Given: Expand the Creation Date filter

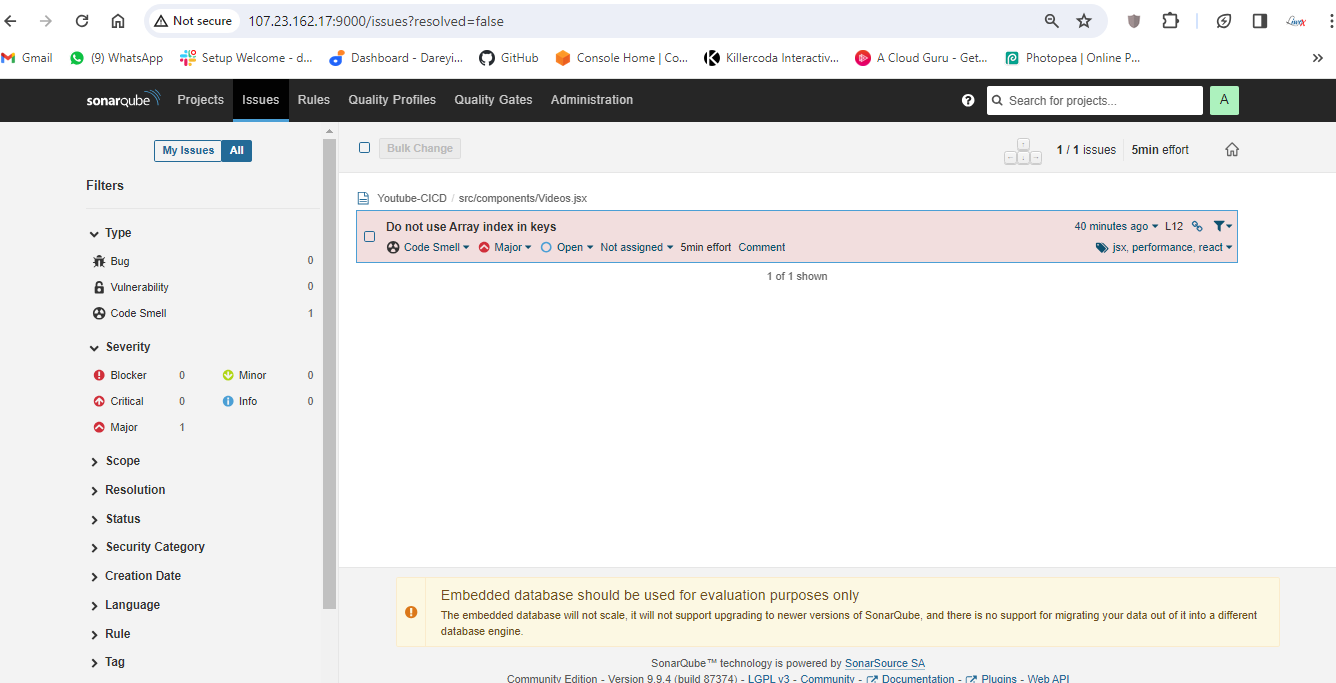Looking at the screenshot, I should [x=142, y=576].
